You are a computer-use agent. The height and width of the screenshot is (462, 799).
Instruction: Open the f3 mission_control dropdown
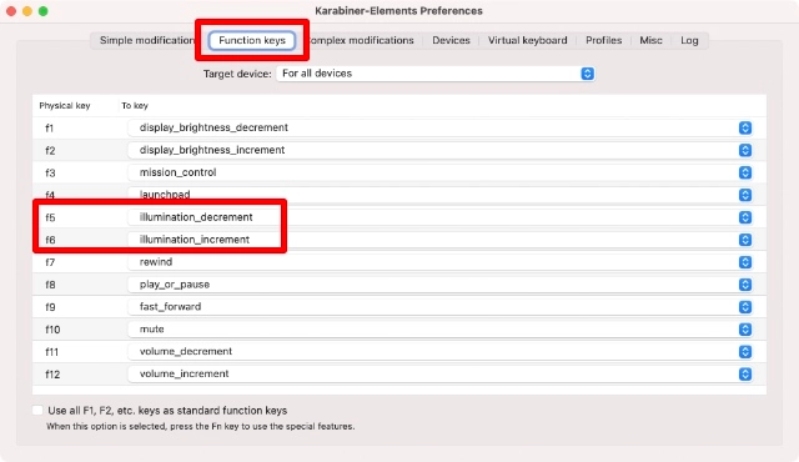click(x=744, y=173)
